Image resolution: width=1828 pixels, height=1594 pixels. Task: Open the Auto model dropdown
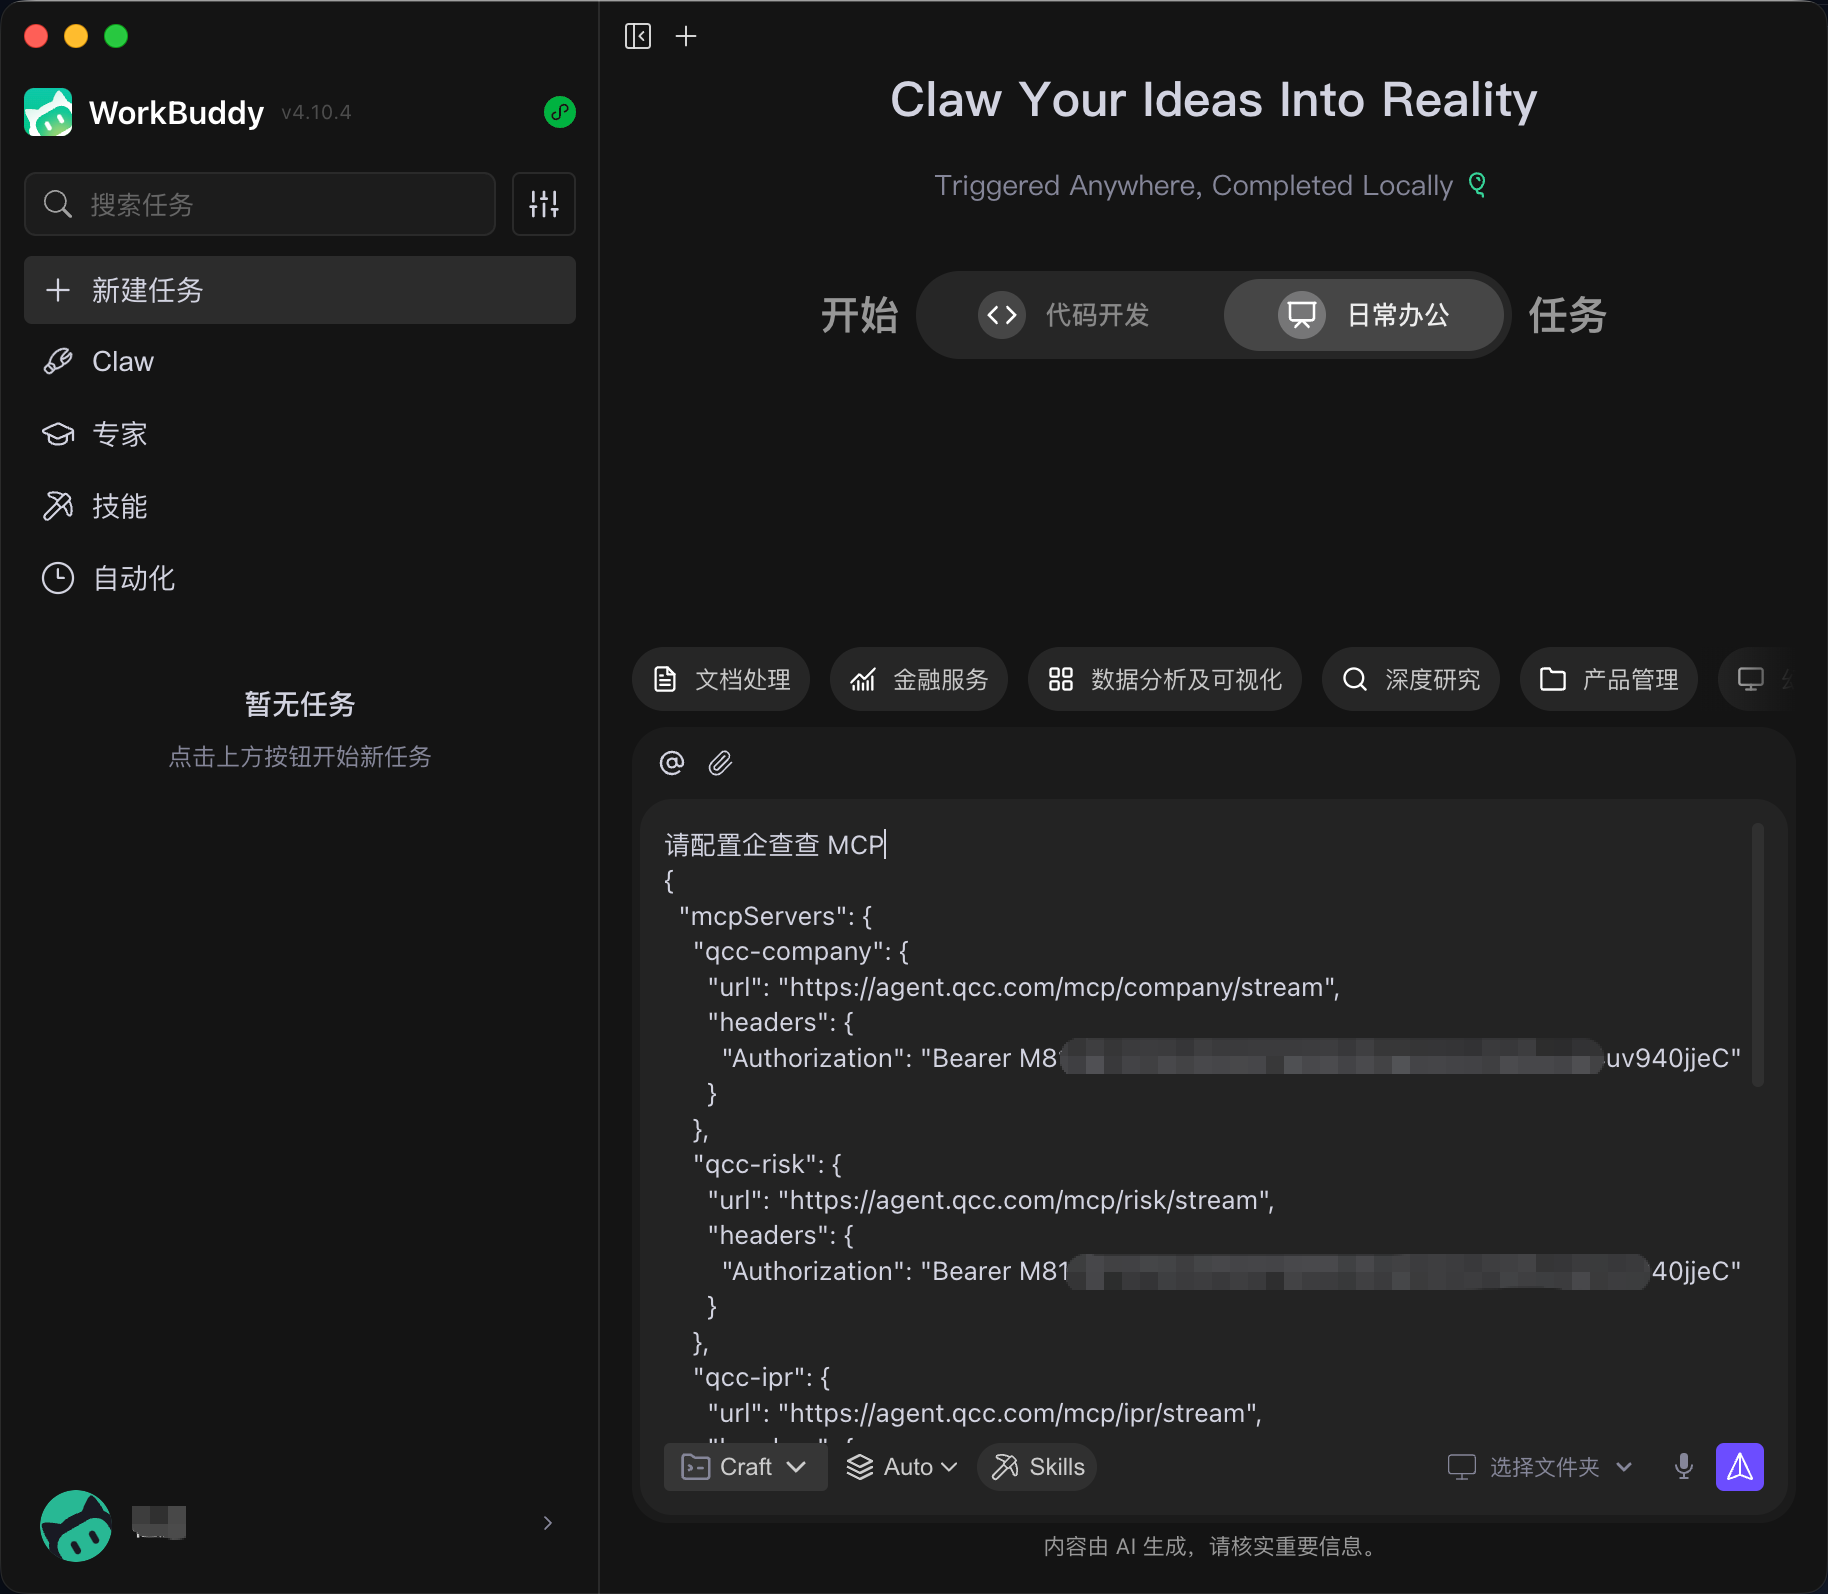click(902, 1467)
